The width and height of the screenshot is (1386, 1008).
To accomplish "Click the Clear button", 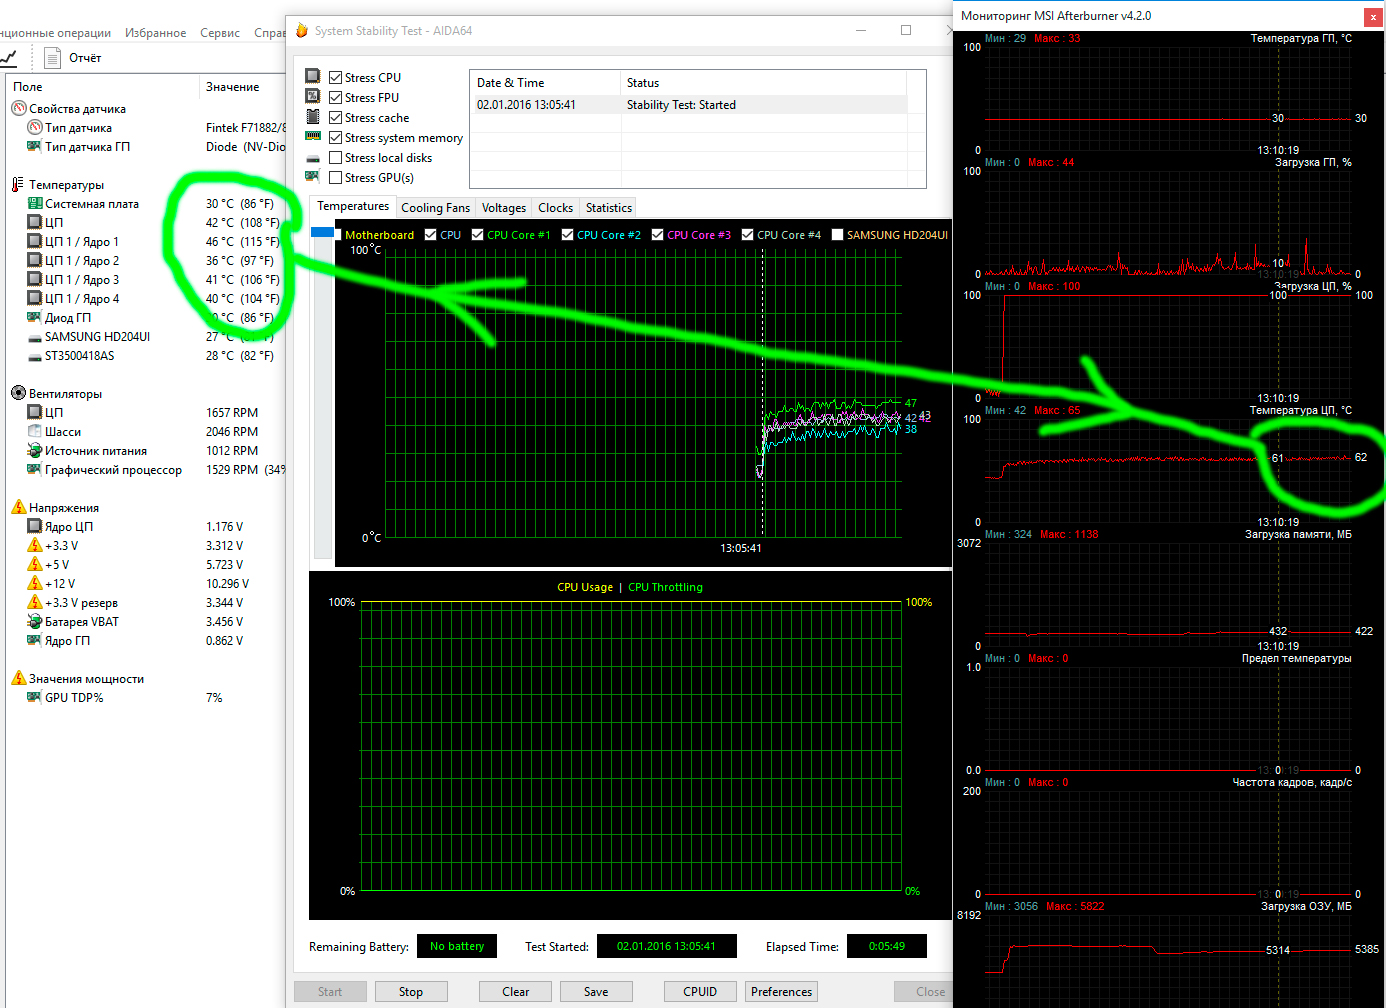I will (x=516, y=992).
